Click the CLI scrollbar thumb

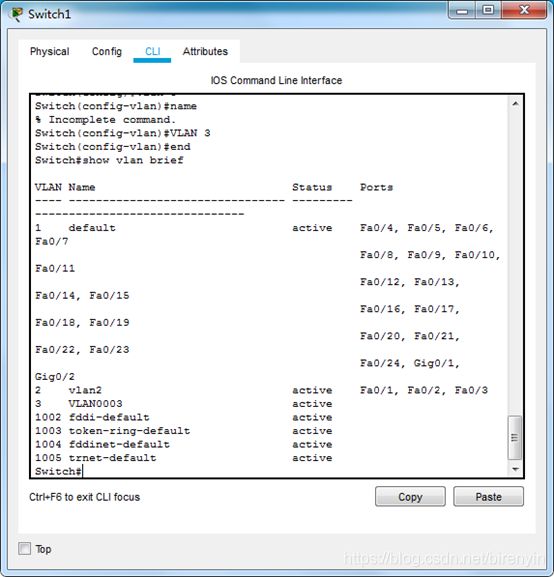tap(515, 438)
